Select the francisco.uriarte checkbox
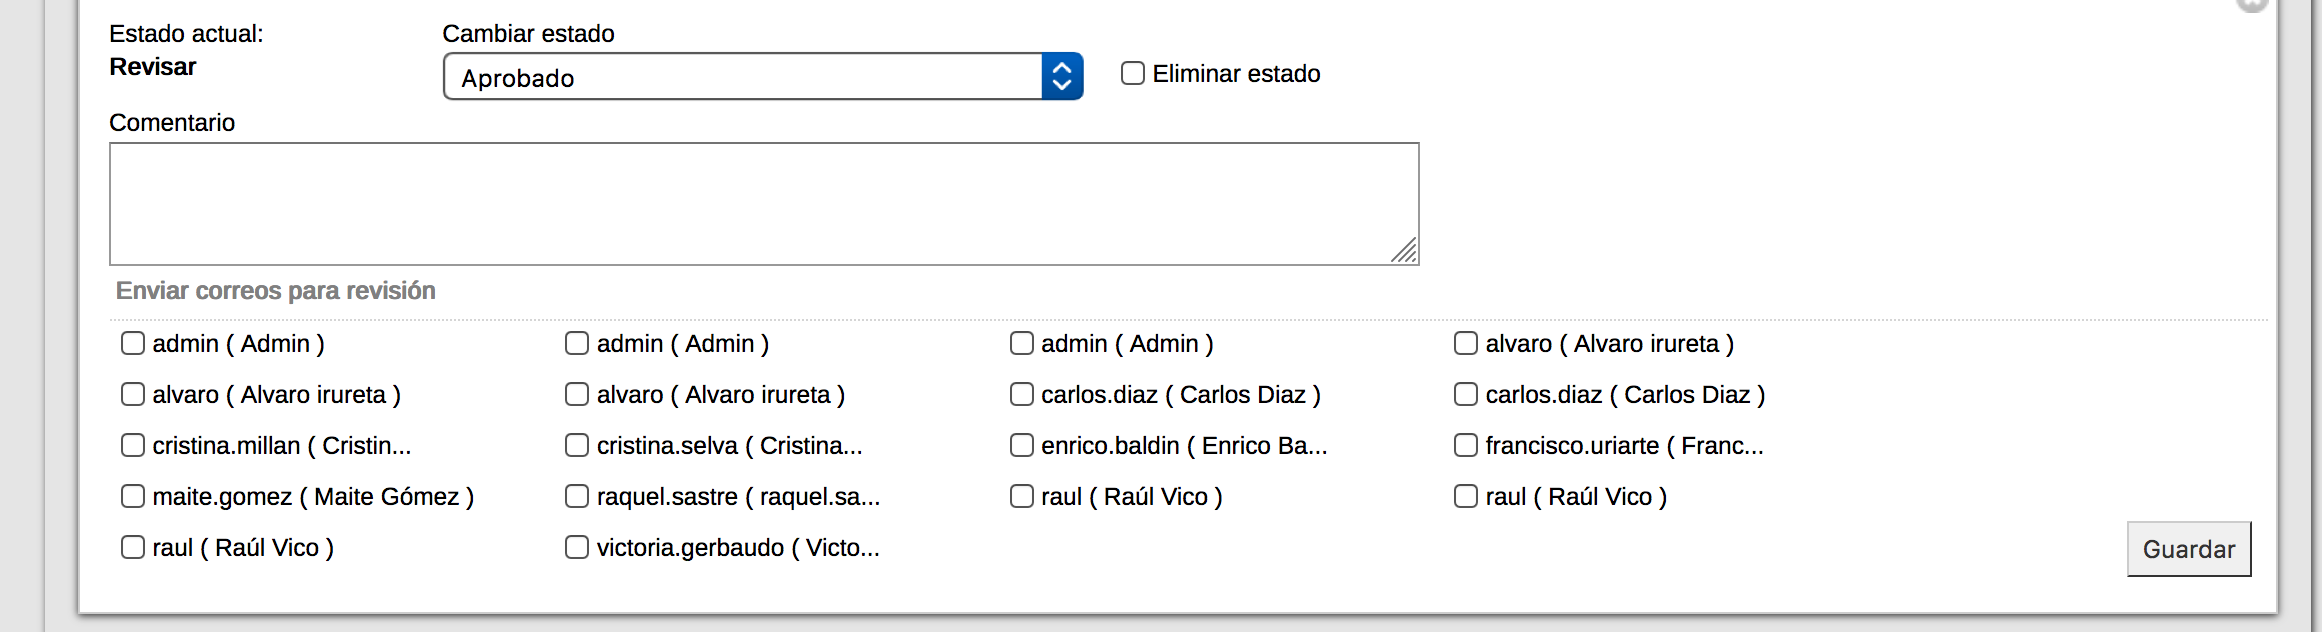Viewport: 2322px width, 632px height. pyautogui.click(x=1466, y=445)
